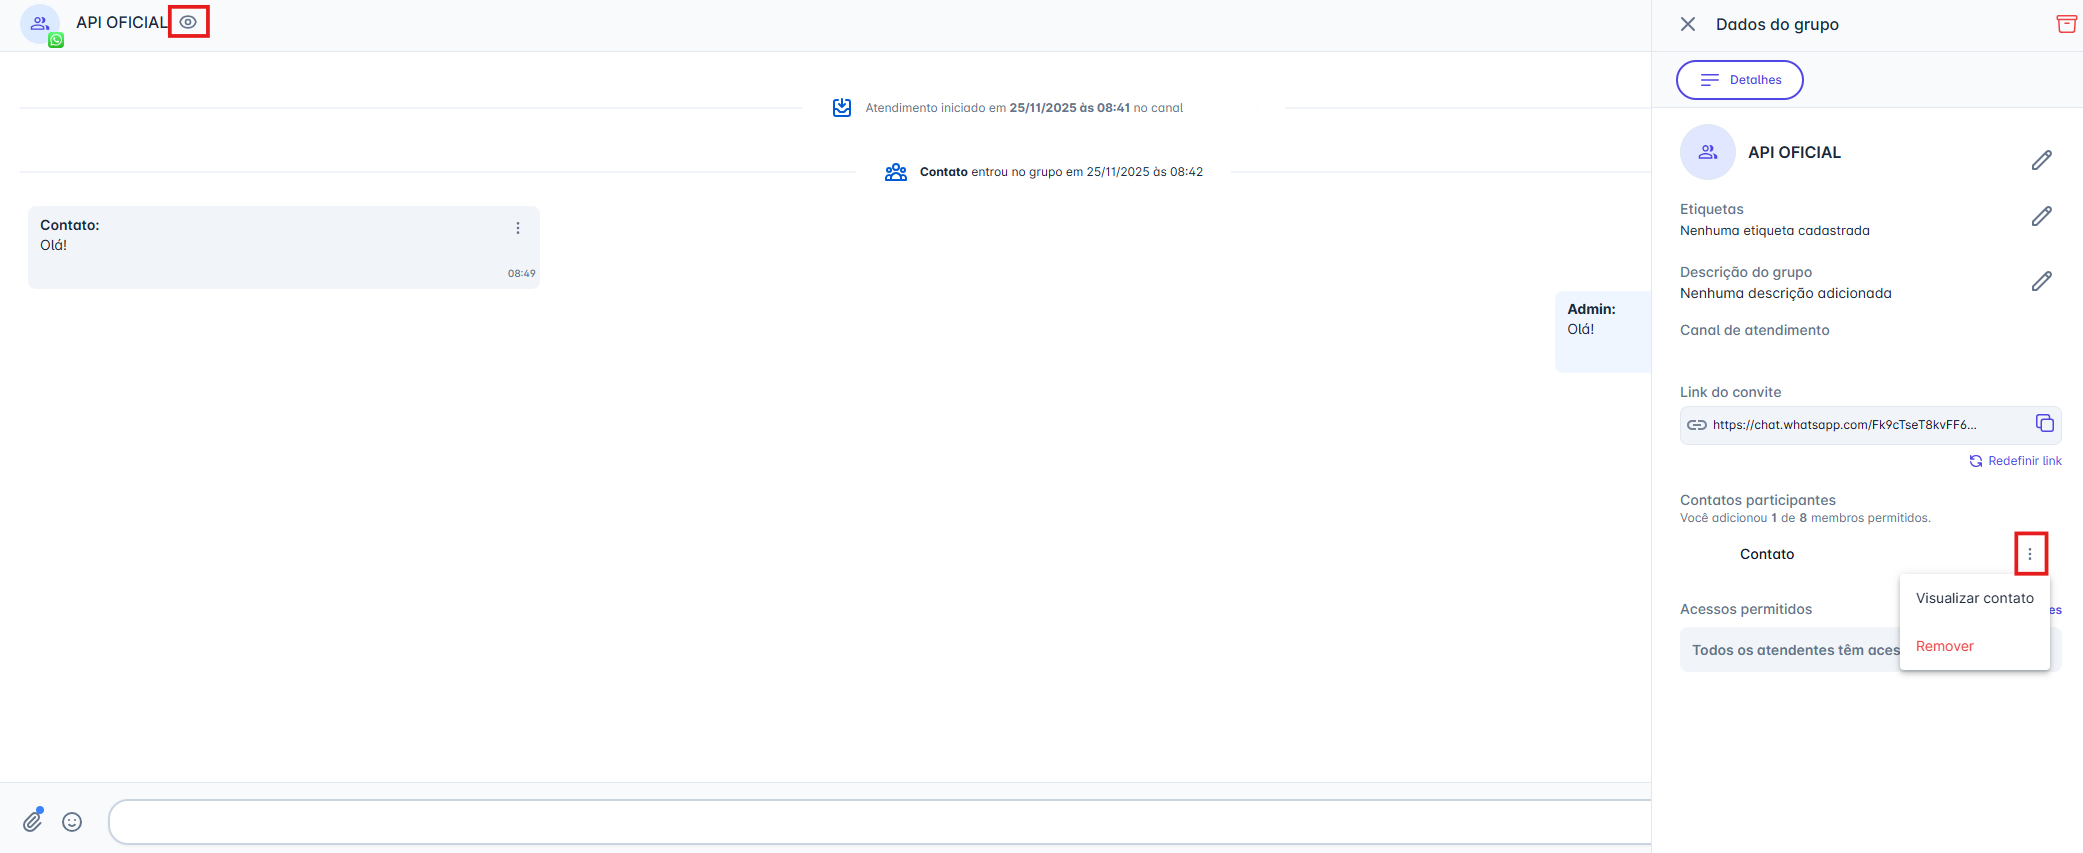Choose Remover from the context menu
2083x853 pixels.
pyautogui.click(x=1944, y=646)
